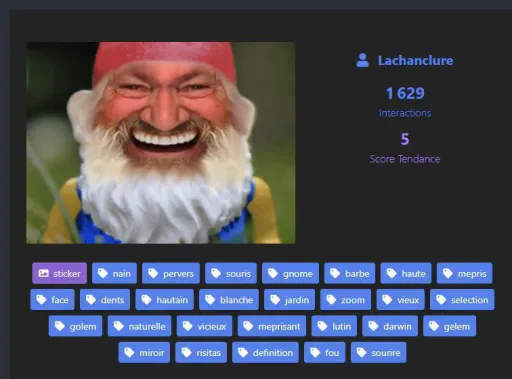This screenshot has width=512, height=379.
Task: Select the haute tag
Action: point(406,273)
